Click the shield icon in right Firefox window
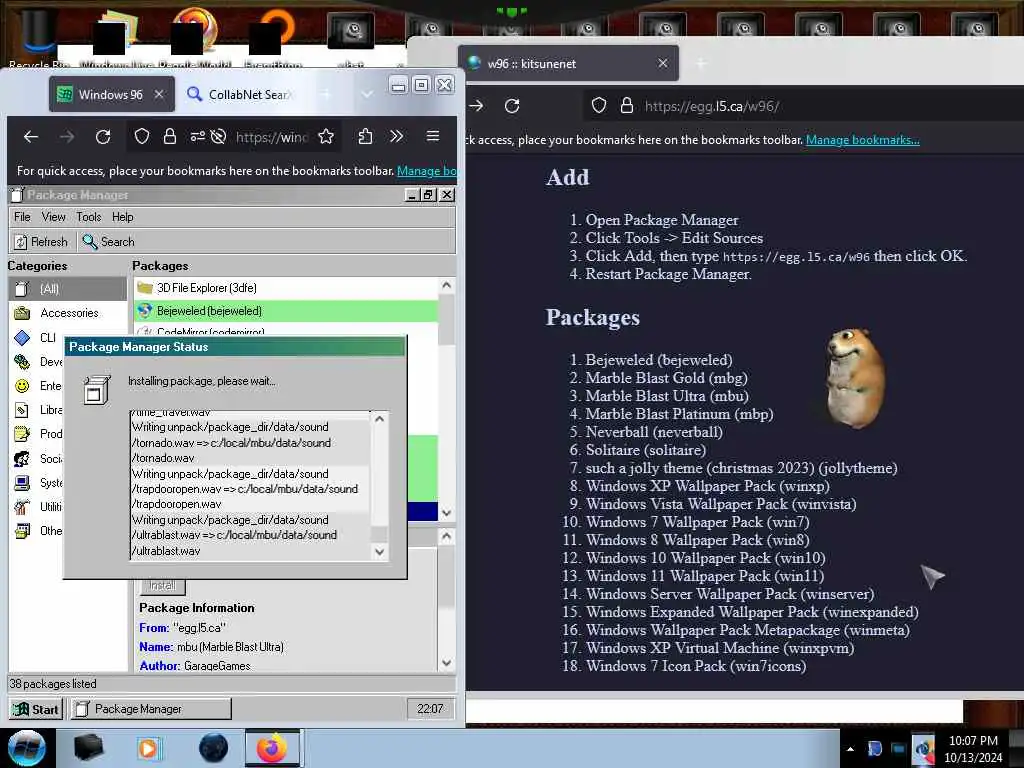1024x768 pixels. pyautogui.click(x=599, y=106)
